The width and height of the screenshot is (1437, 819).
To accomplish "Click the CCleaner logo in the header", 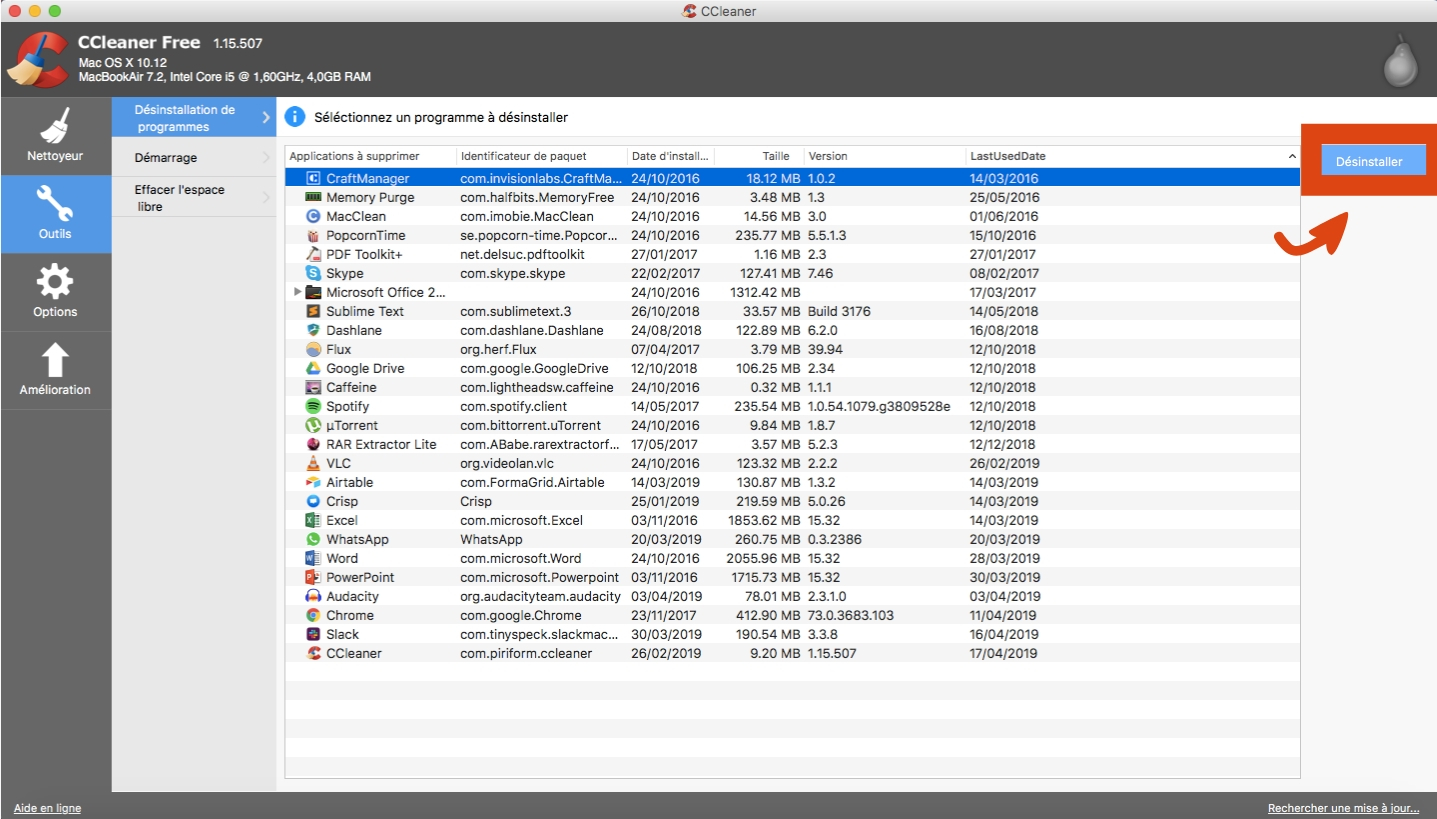I will (x=37, y=59).
